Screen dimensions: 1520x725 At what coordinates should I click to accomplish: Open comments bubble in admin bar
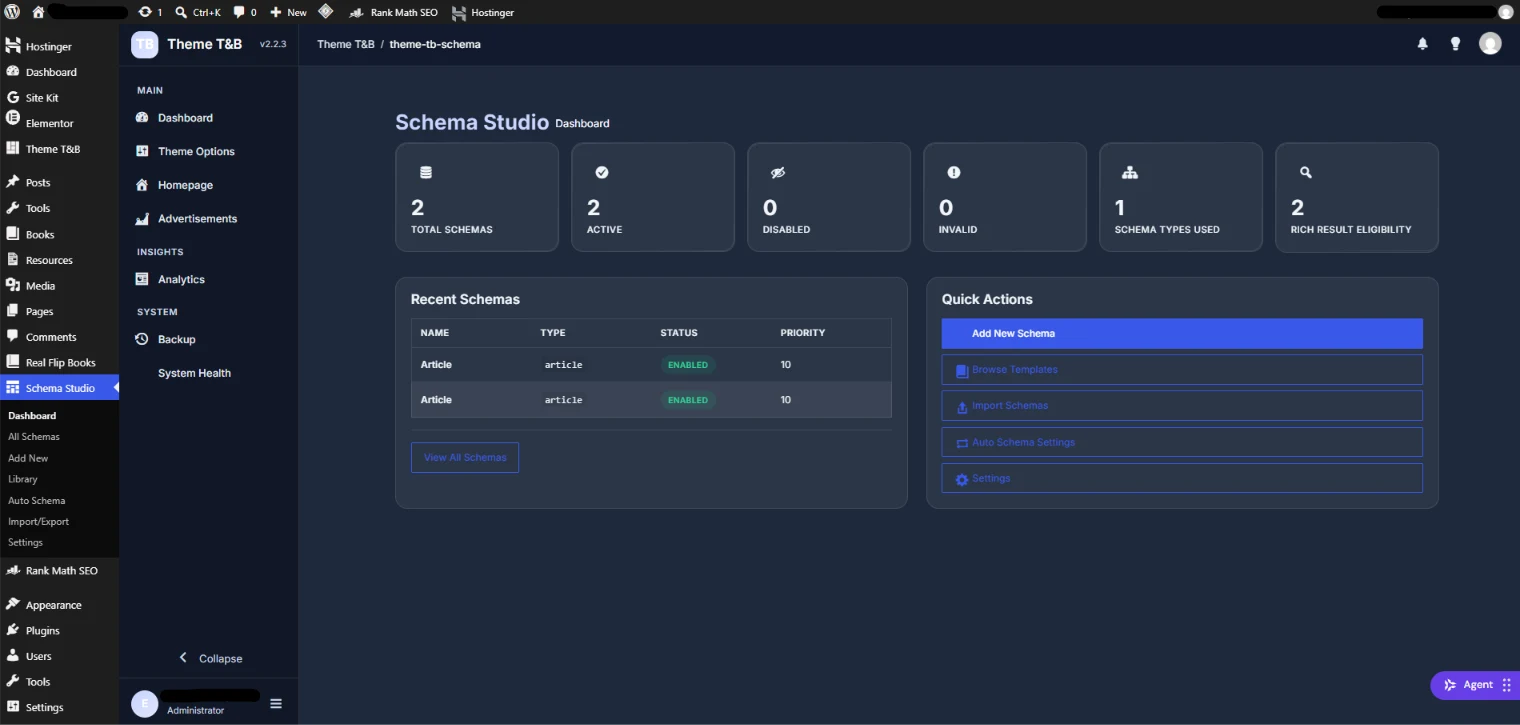(x=245, y=12)
